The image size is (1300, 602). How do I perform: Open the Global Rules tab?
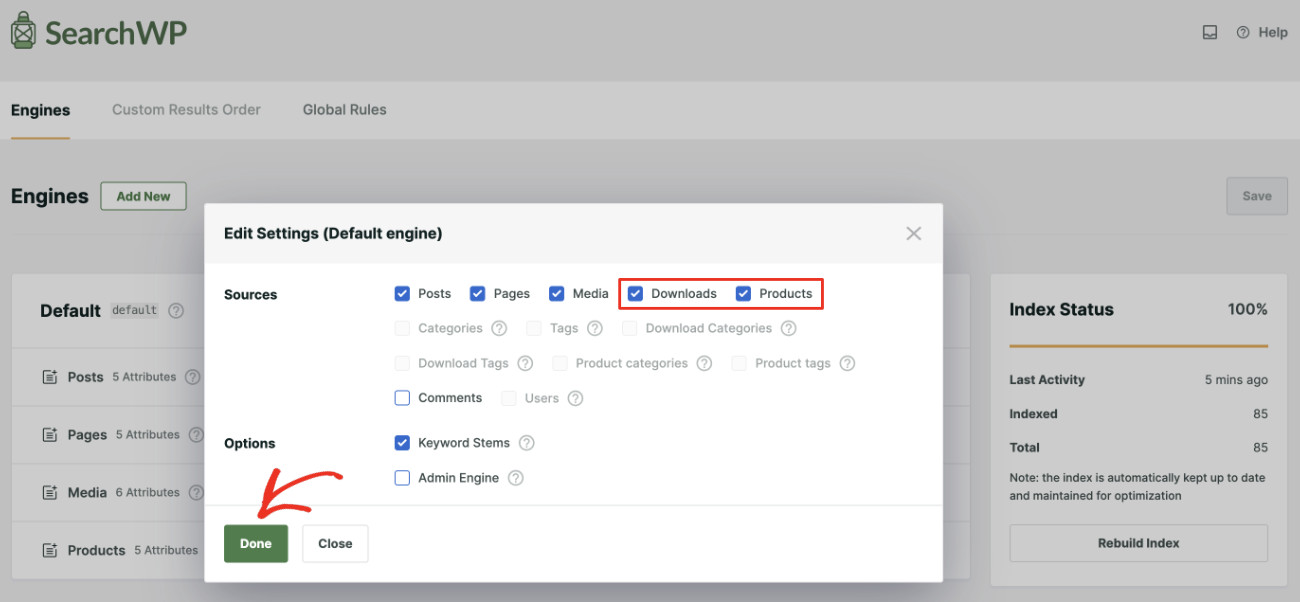344,110
